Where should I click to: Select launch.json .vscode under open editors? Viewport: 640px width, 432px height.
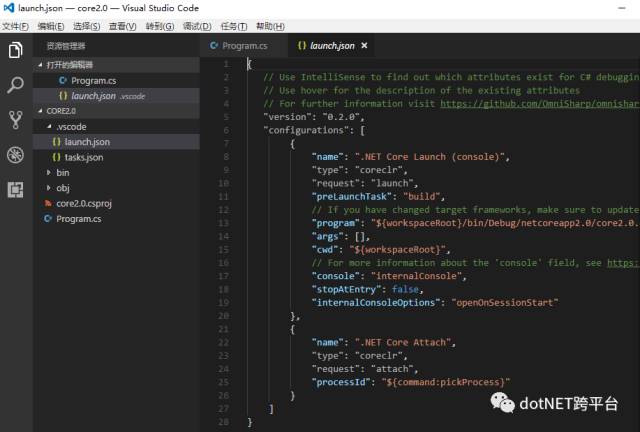pos(116,96)
